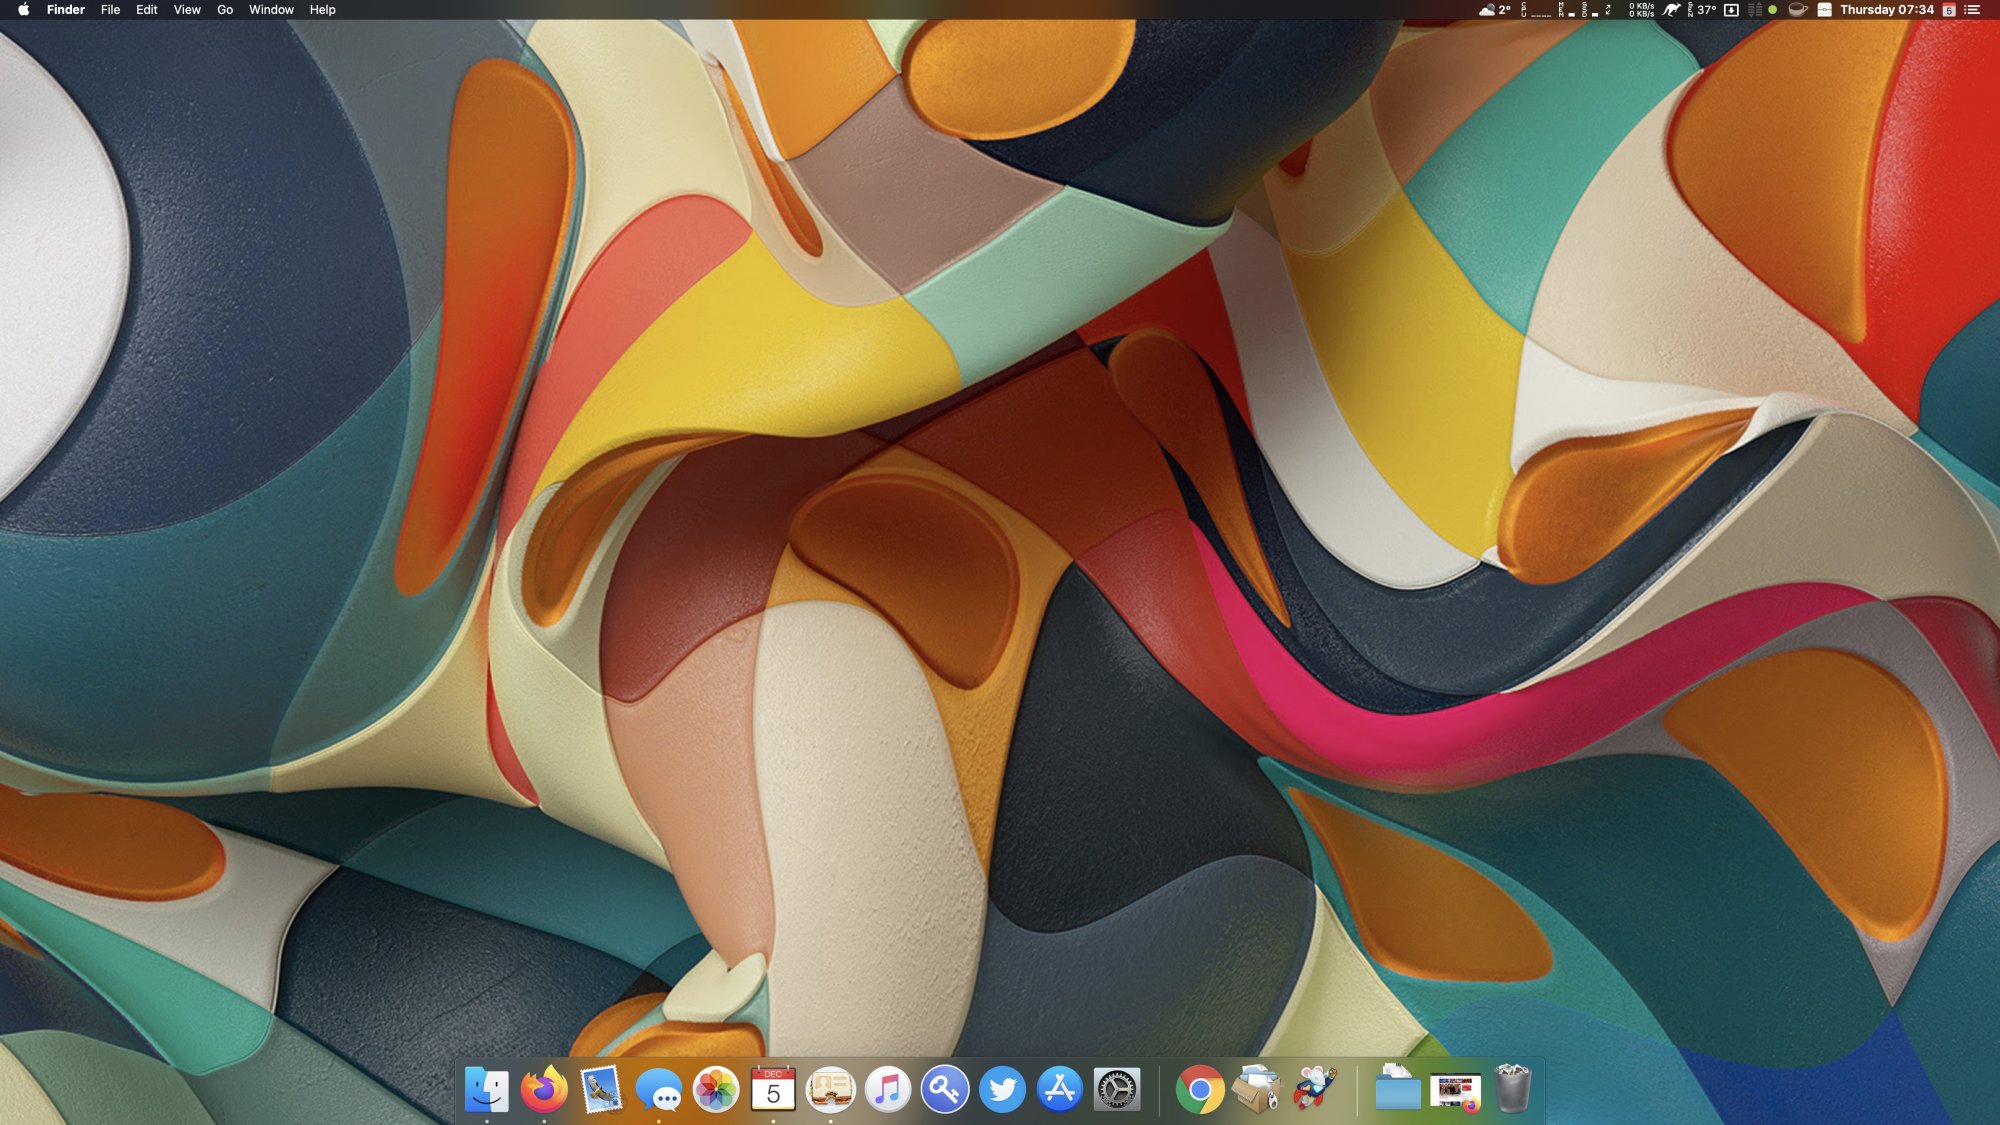The image size is (2000, 1125).
Task: Open System Preferences gear icon
Action: (x=1117, y=1089)
